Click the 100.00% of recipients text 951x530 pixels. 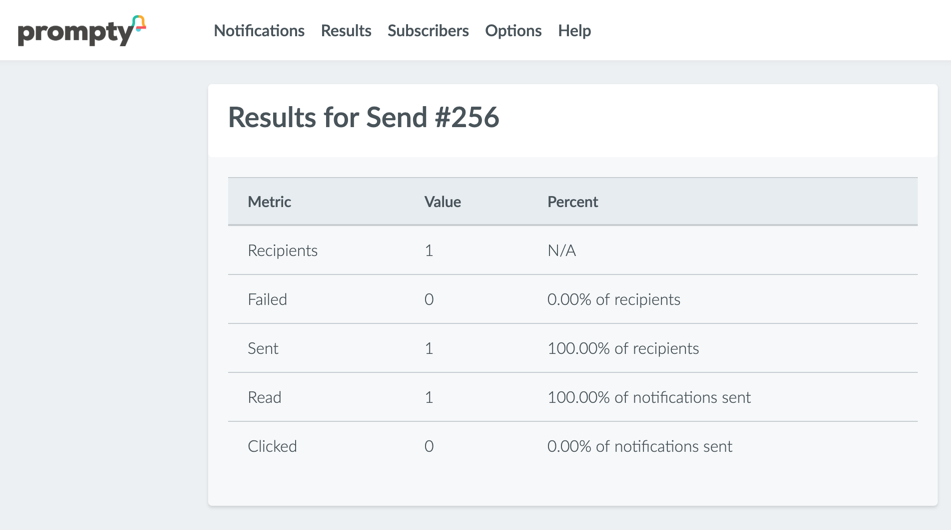pos(623,349)
